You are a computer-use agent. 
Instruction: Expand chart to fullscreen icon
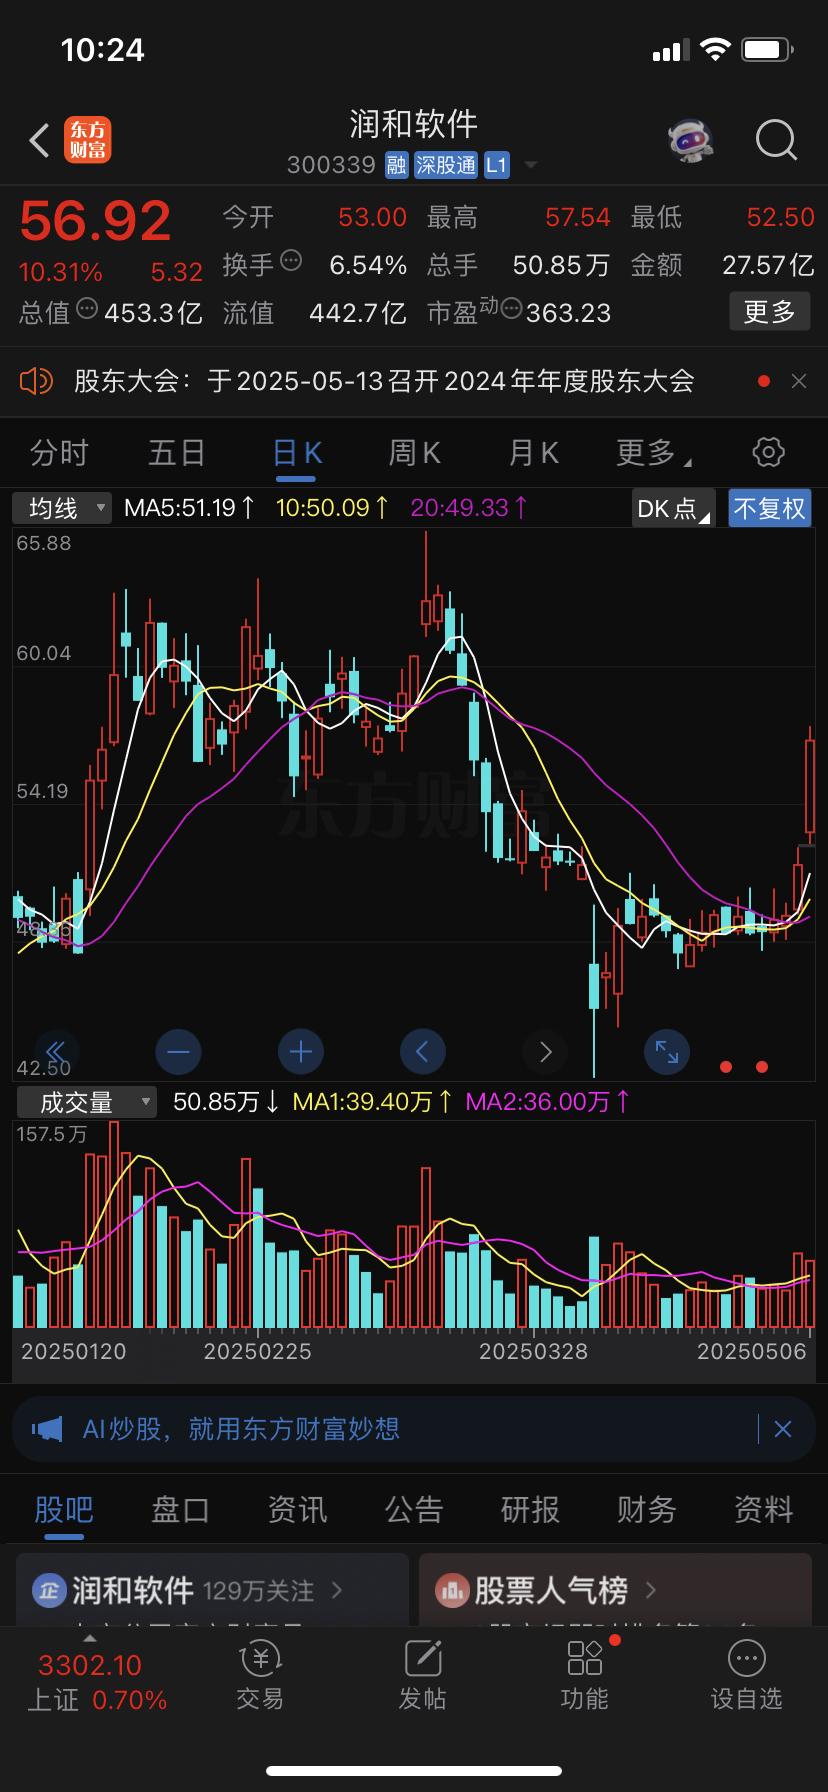coord(667,1052)
